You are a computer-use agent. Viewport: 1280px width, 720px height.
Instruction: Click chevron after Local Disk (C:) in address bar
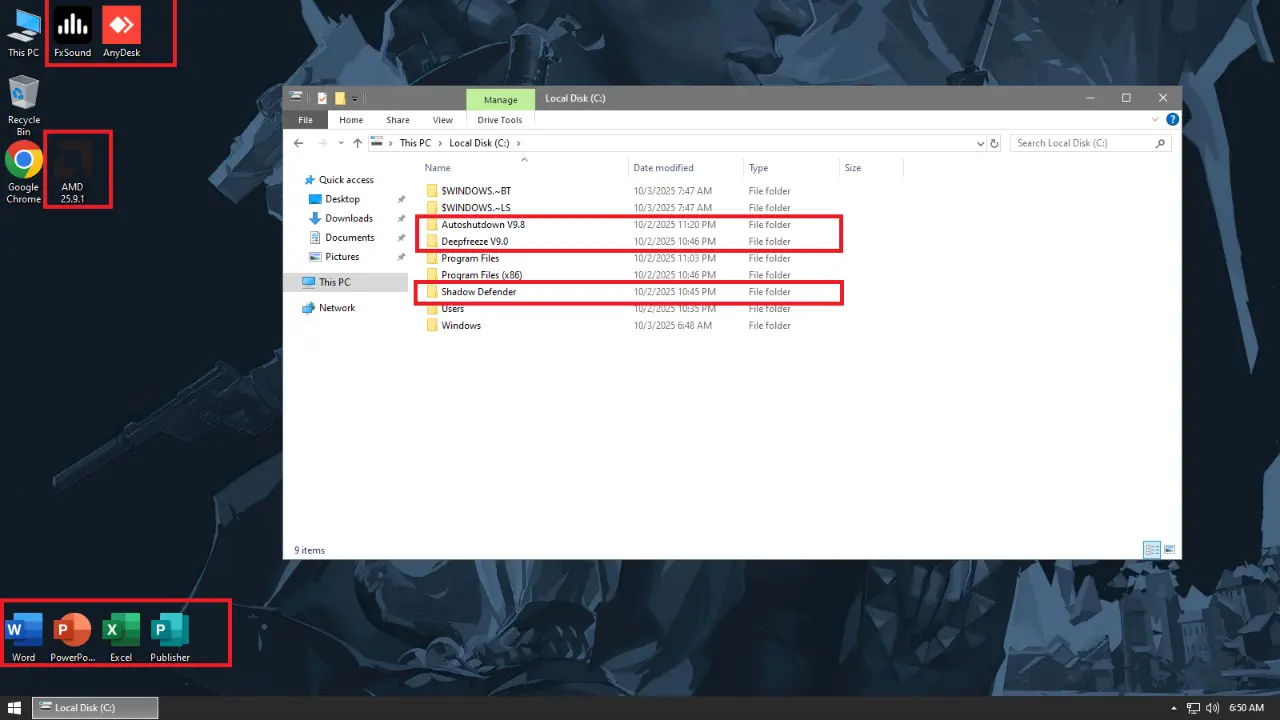(516, 143)
